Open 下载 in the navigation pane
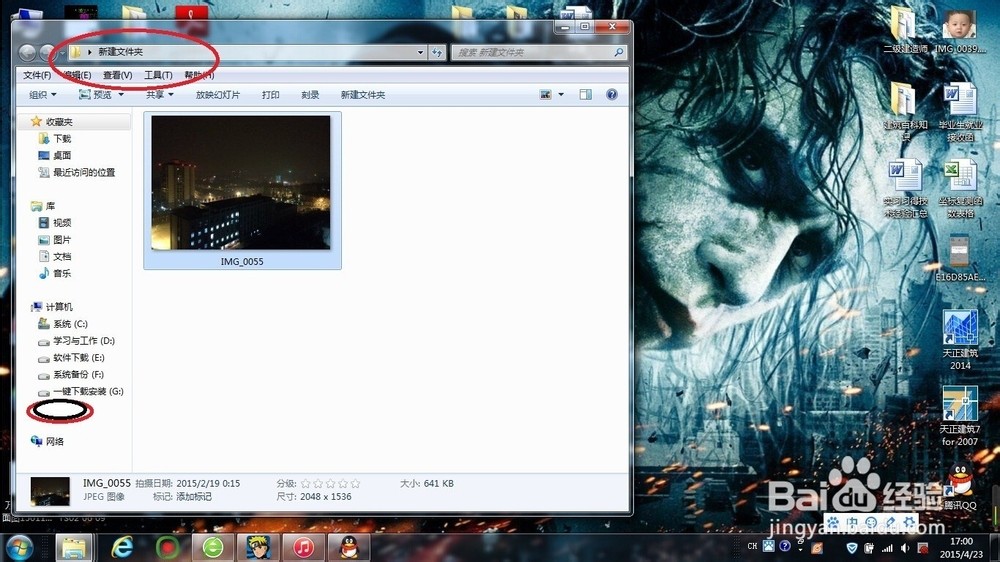The image size is (1000, 562). (61, 138)
